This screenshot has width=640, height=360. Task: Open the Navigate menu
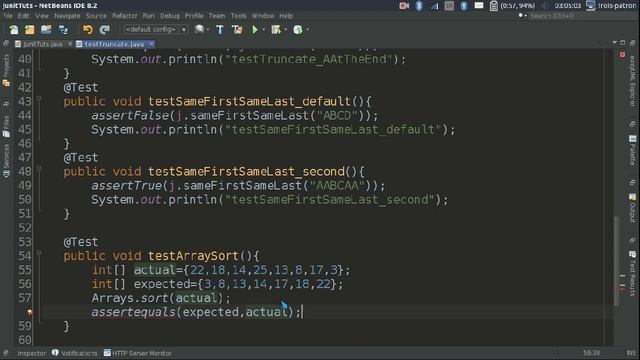[x=67, y=16]
